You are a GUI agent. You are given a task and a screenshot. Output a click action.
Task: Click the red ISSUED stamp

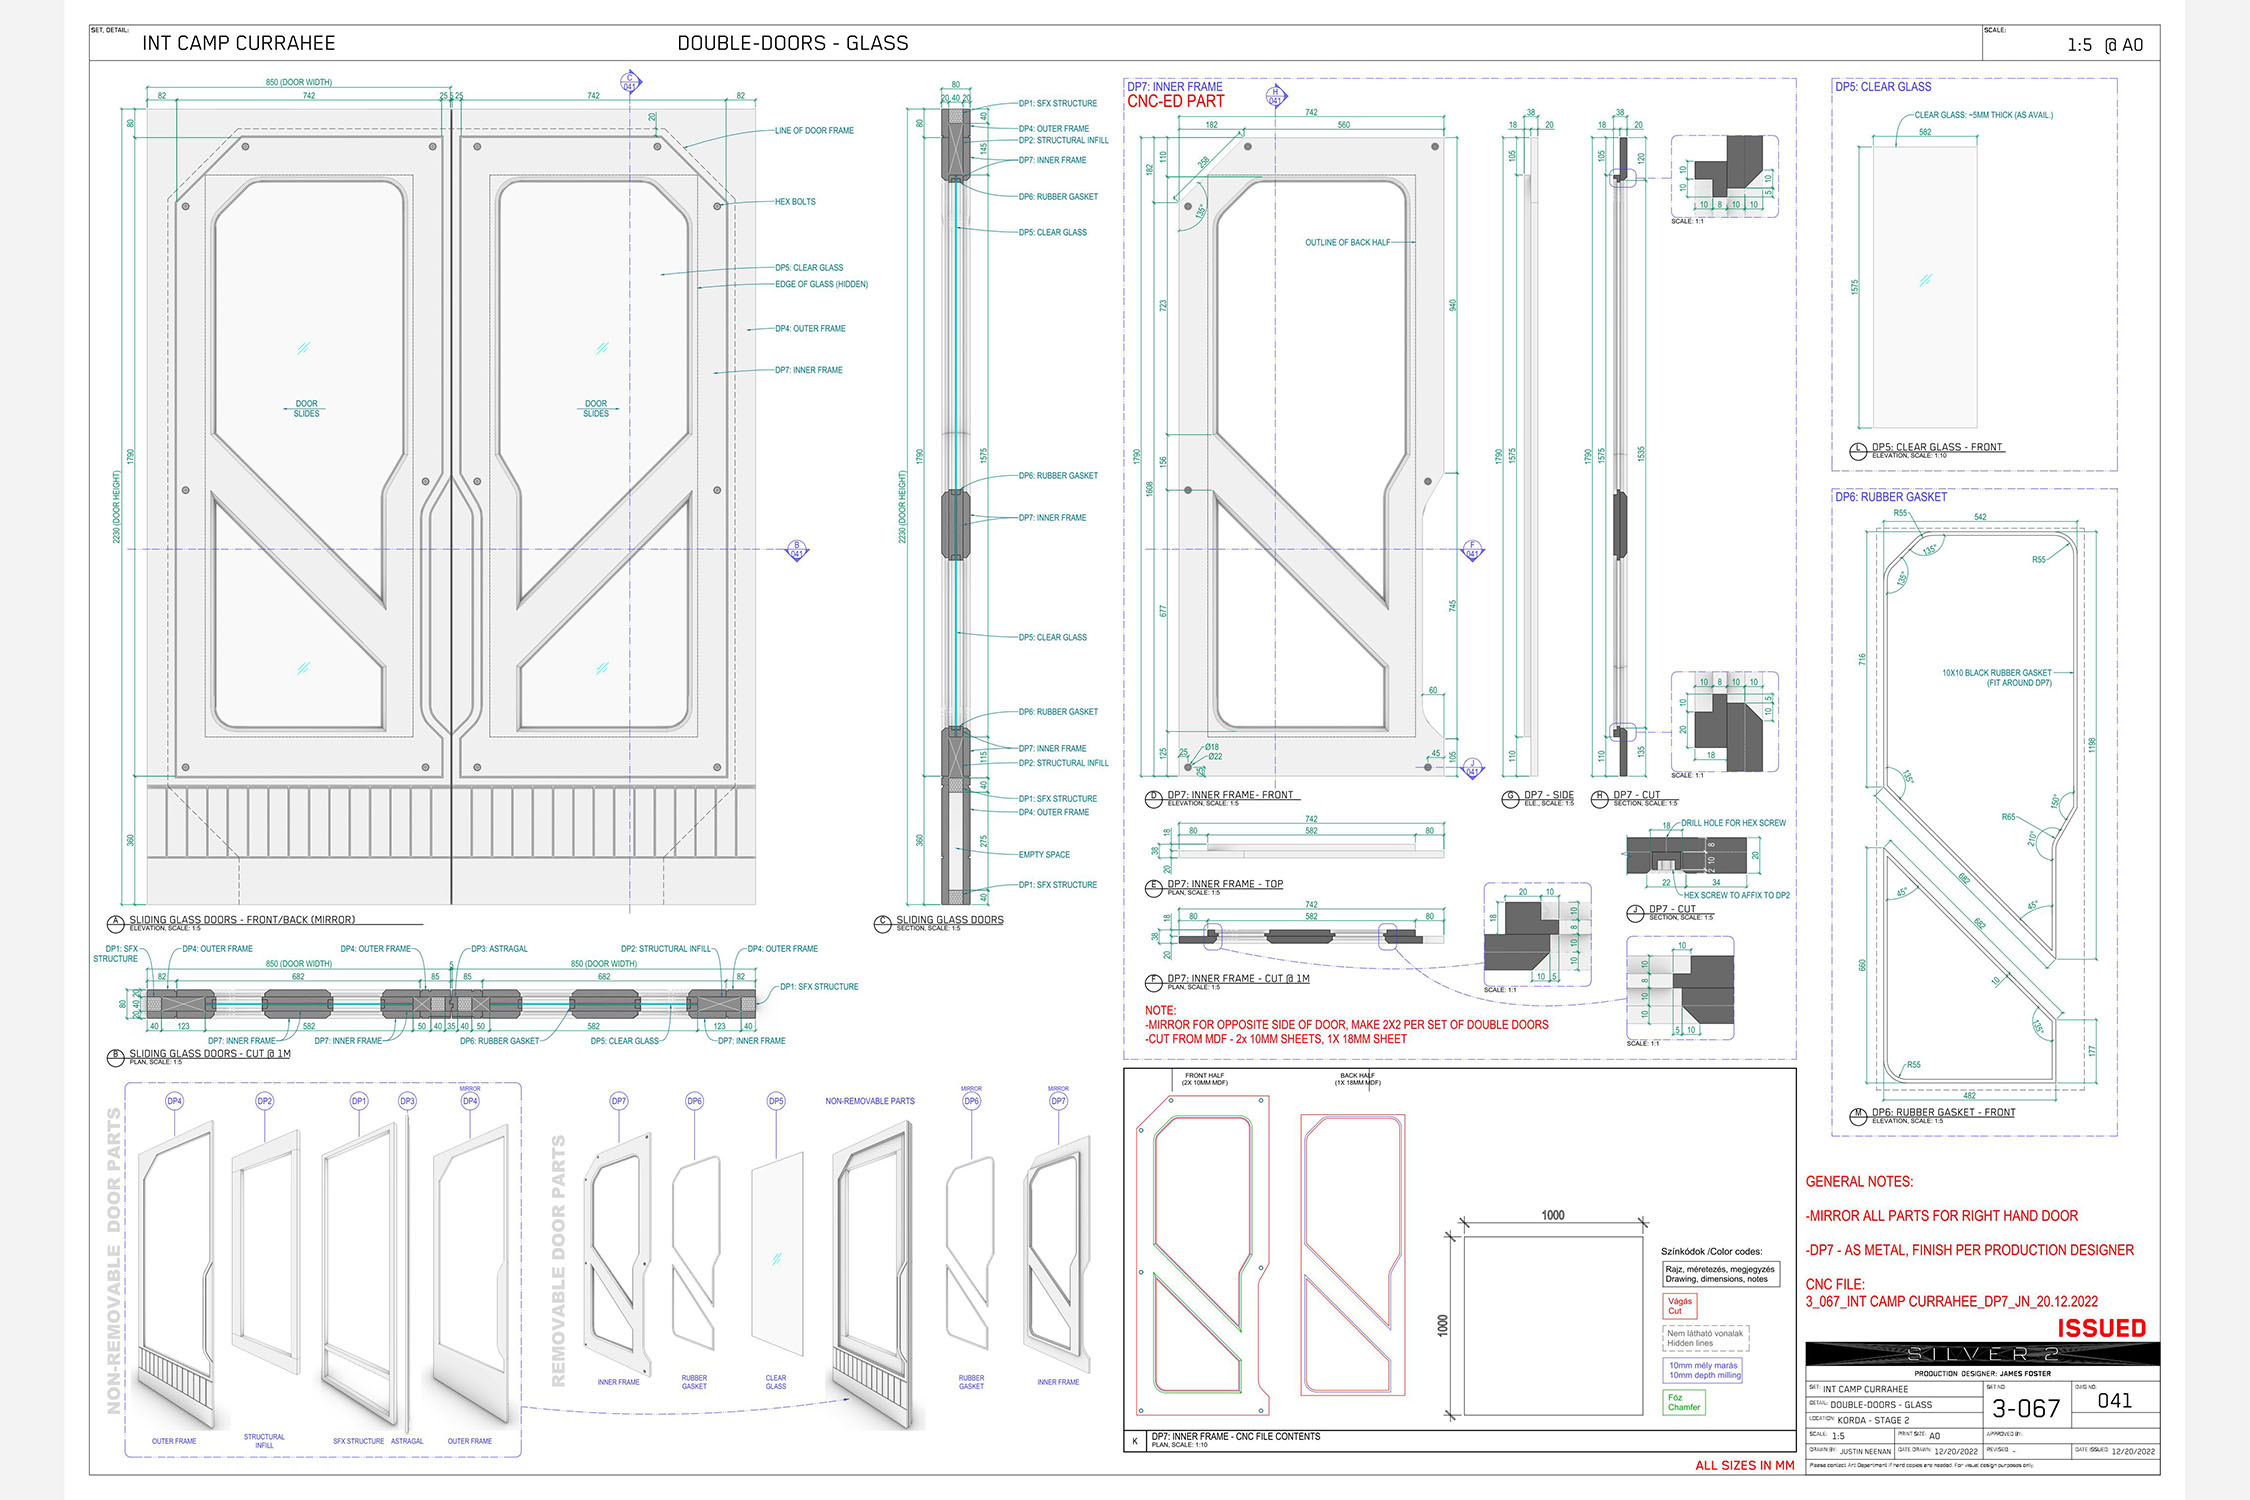click(2102, 1328)
